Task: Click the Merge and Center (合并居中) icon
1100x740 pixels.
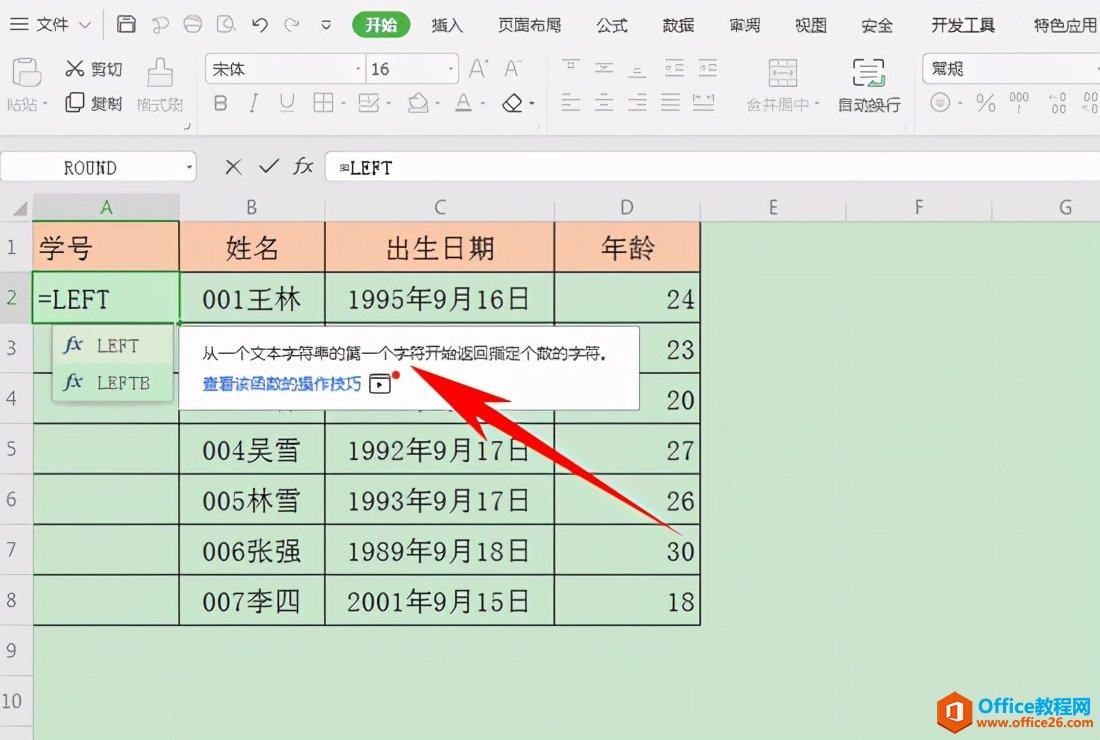Action: (783, 73)
